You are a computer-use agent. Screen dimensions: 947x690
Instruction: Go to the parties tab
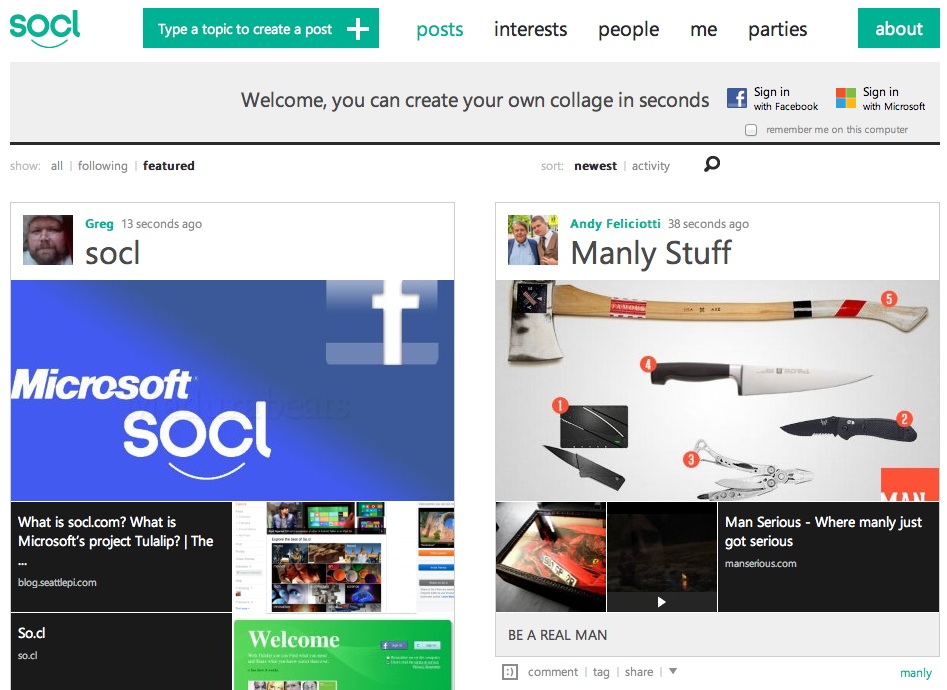click(777, 29)
